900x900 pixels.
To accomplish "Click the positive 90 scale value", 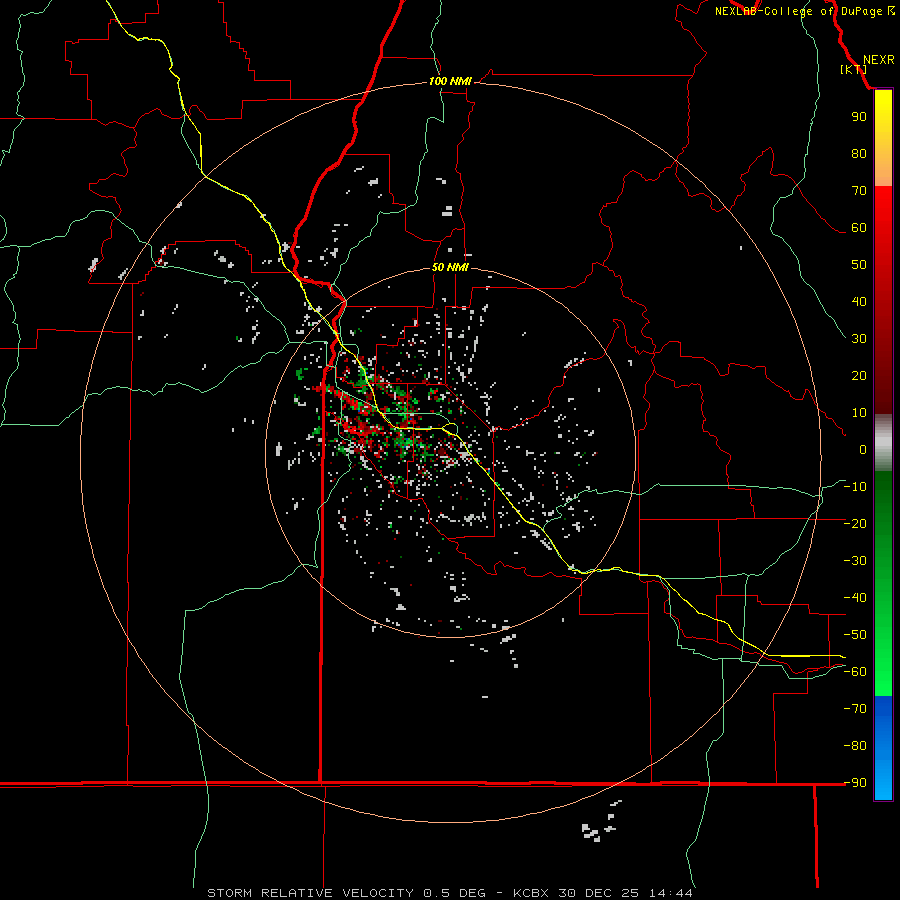I will pos(859,117).
